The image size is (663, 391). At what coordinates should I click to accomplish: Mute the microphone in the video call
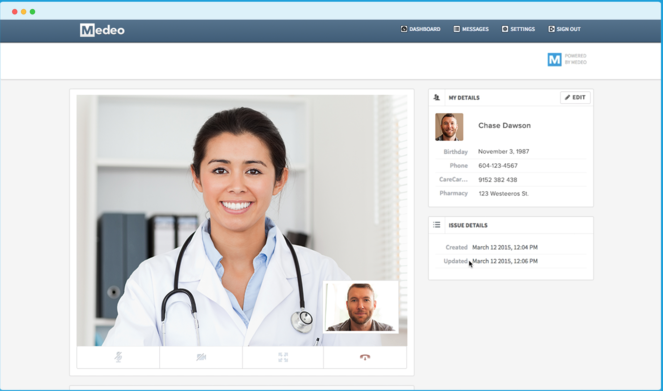pyautogui.click(x=118, y=357)
